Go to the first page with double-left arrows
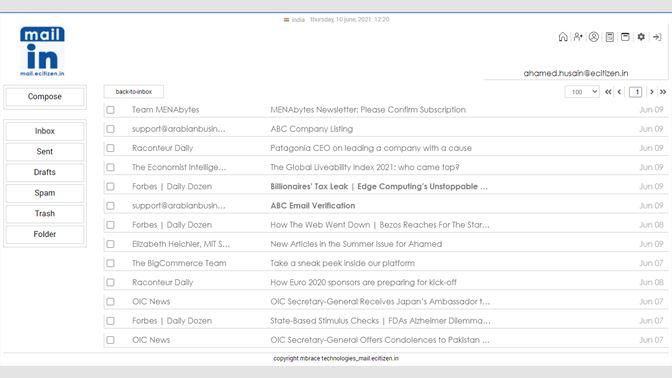 (608, 92)
